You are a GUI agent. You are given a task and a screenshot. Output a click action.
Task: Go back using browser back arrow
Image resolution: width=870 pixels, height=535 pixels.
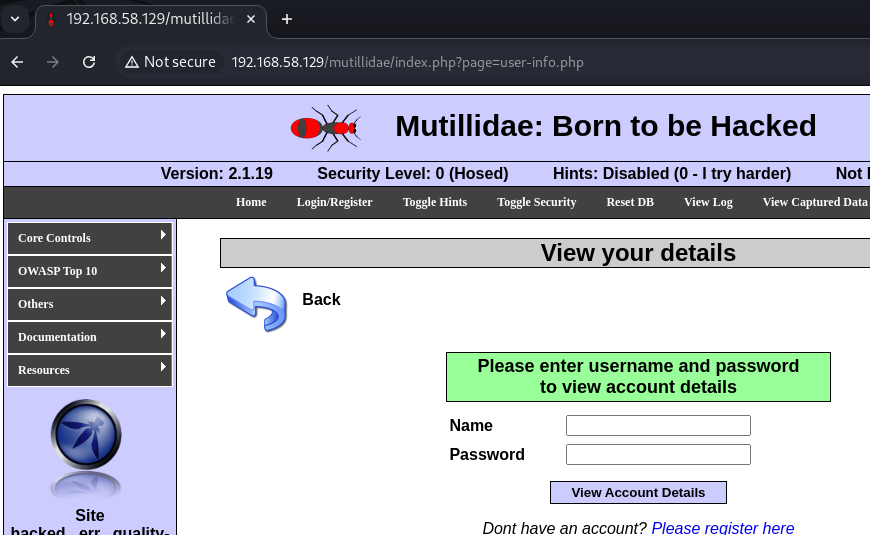[17, 62]
